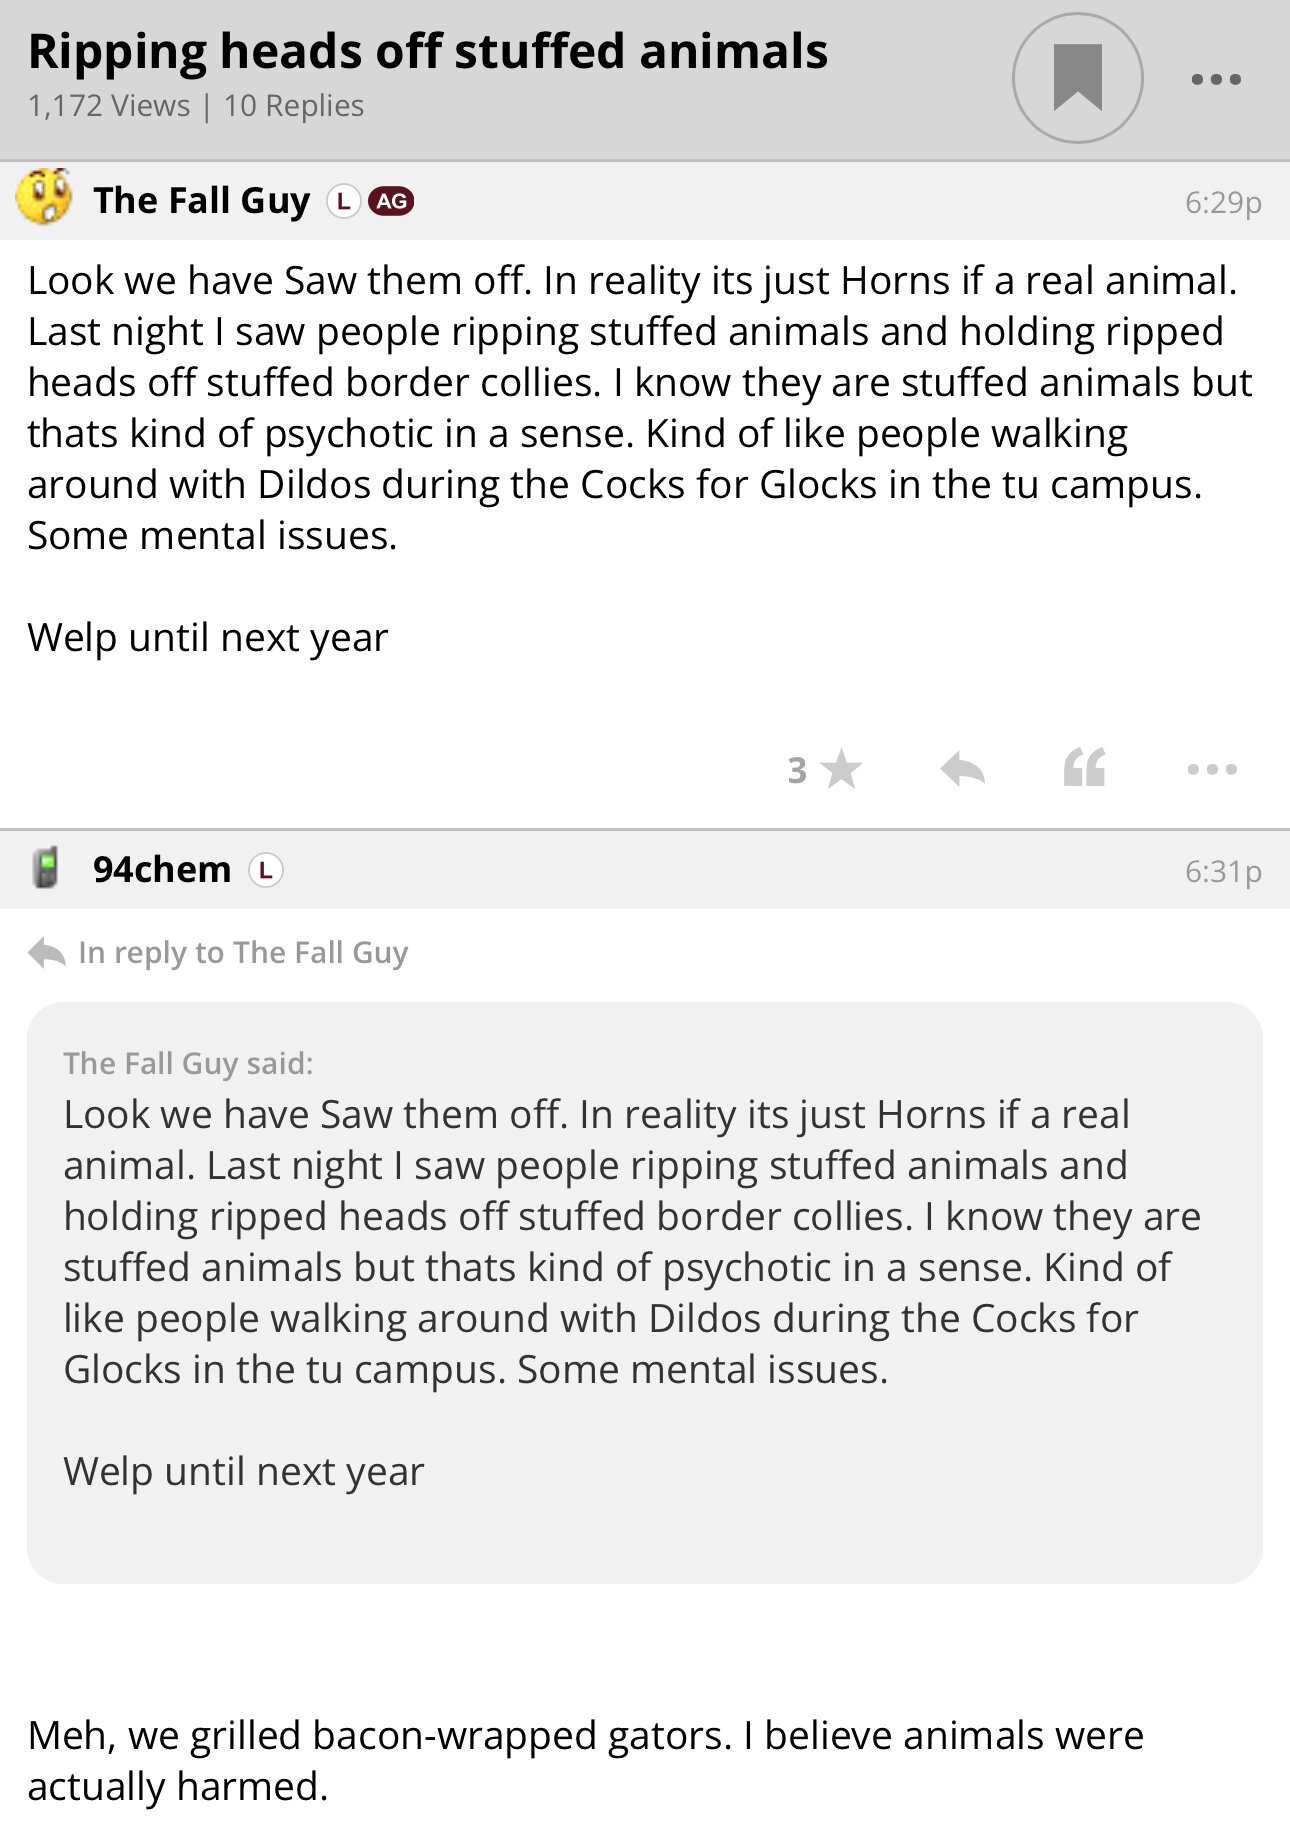Screen dimensions: 1290x1834
Task: Reply to The Fall Guy's post with arrow icon
Action: (x=963, y=769)
